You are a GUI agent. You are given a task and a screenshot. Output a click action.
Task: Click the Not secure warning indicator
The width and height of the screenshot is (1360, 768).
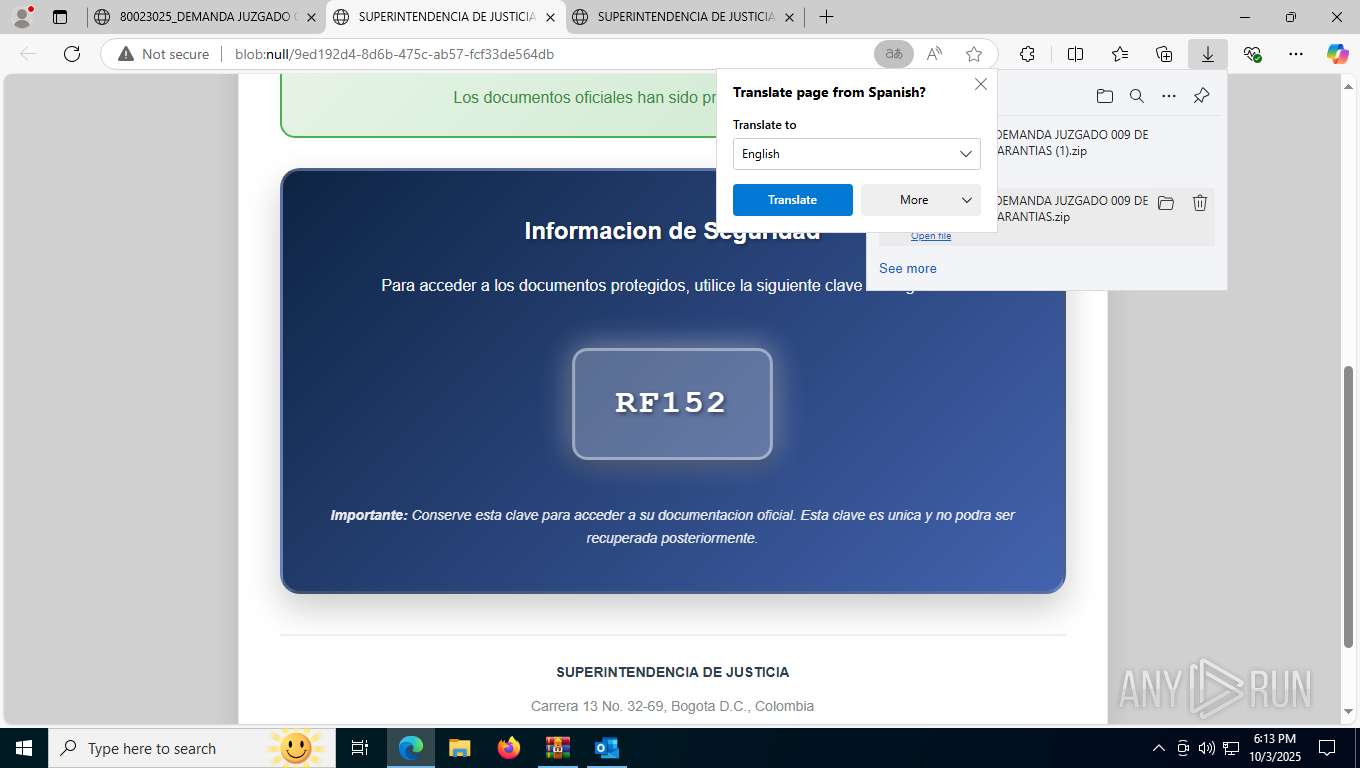[x=164, y=54]
